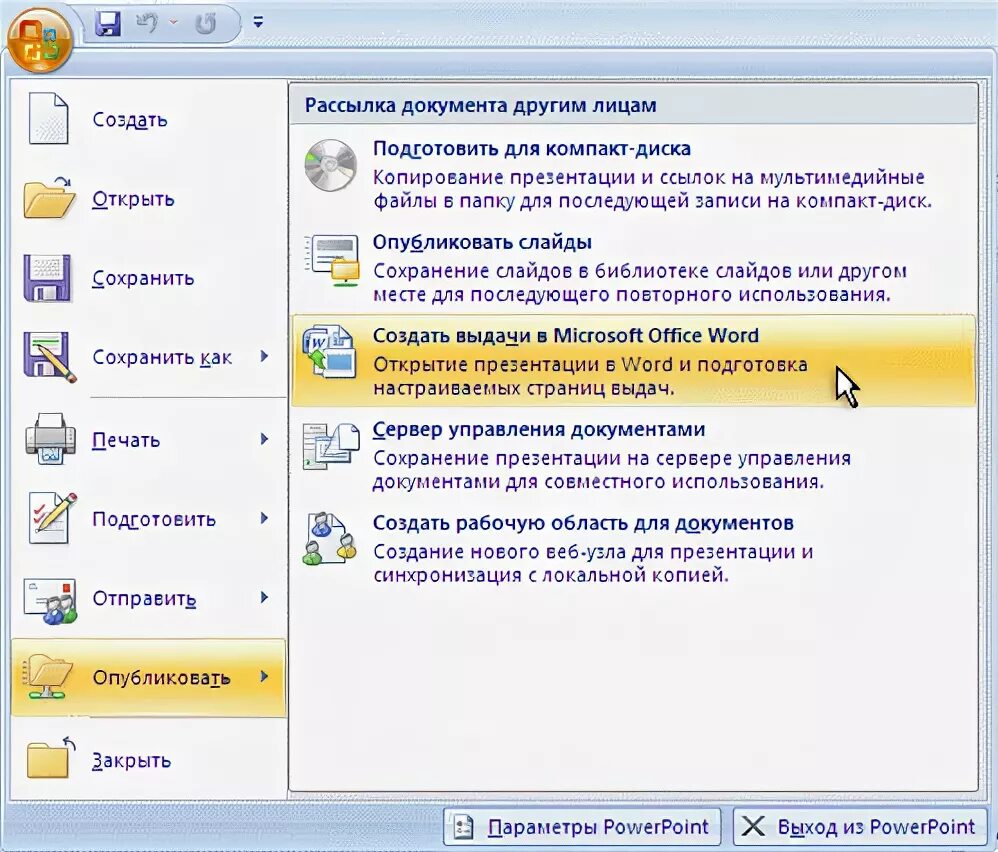Expand the Подготовить submenu arrow
The height and width of the screenshot is (852, 998).
pyautogui.click(x=264, y=519)
